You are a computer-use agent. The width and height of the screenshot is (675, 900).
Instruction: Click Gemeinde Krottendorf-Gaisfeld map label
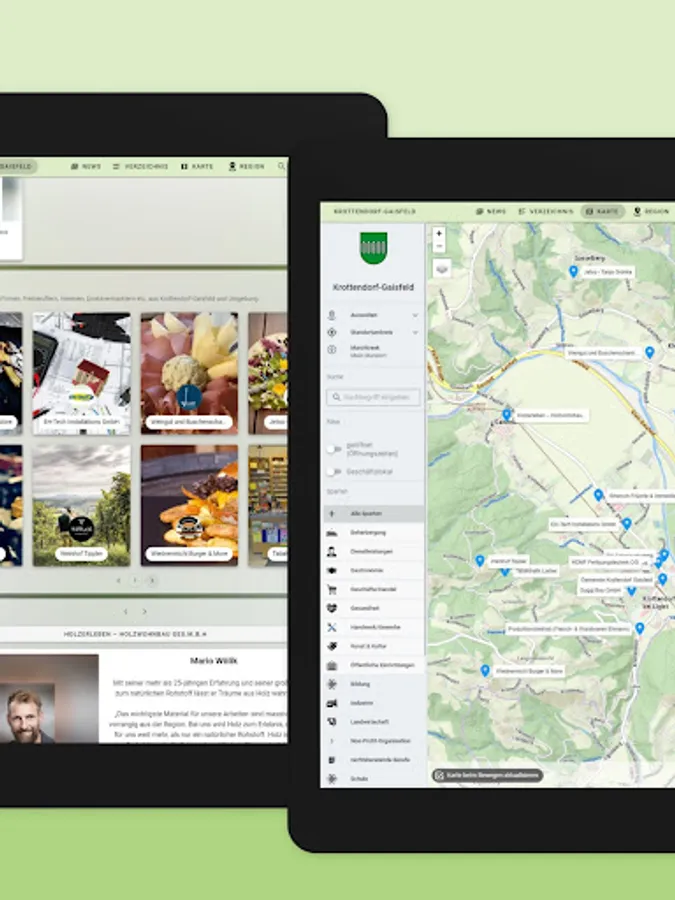coord(616,580)
